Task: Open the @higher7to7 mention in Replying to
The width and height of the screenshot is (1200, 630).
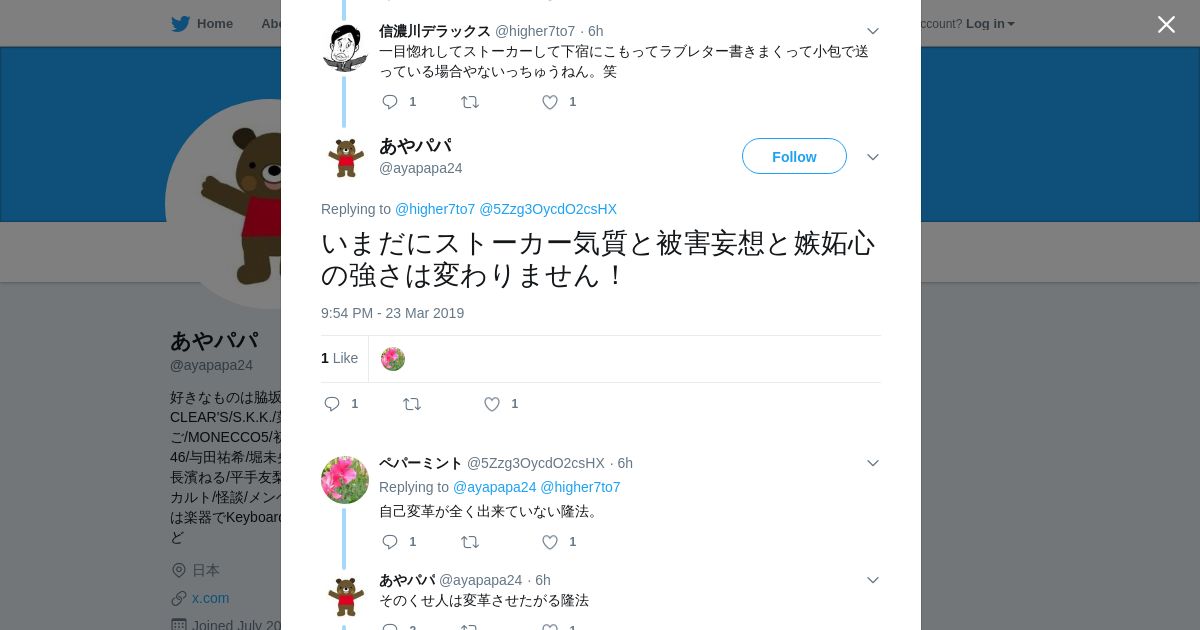Action: [435, 209]
